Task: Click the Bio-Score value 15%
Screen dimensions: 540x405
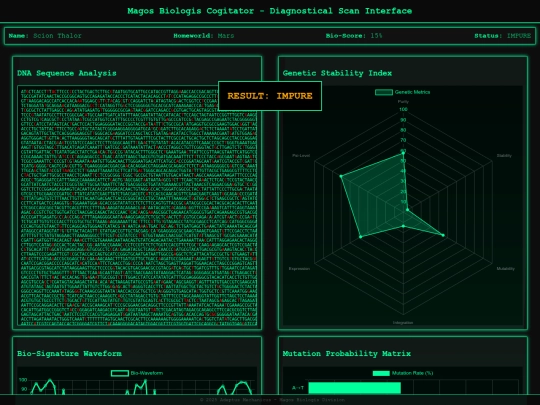Action: click(x=376, y=36)
